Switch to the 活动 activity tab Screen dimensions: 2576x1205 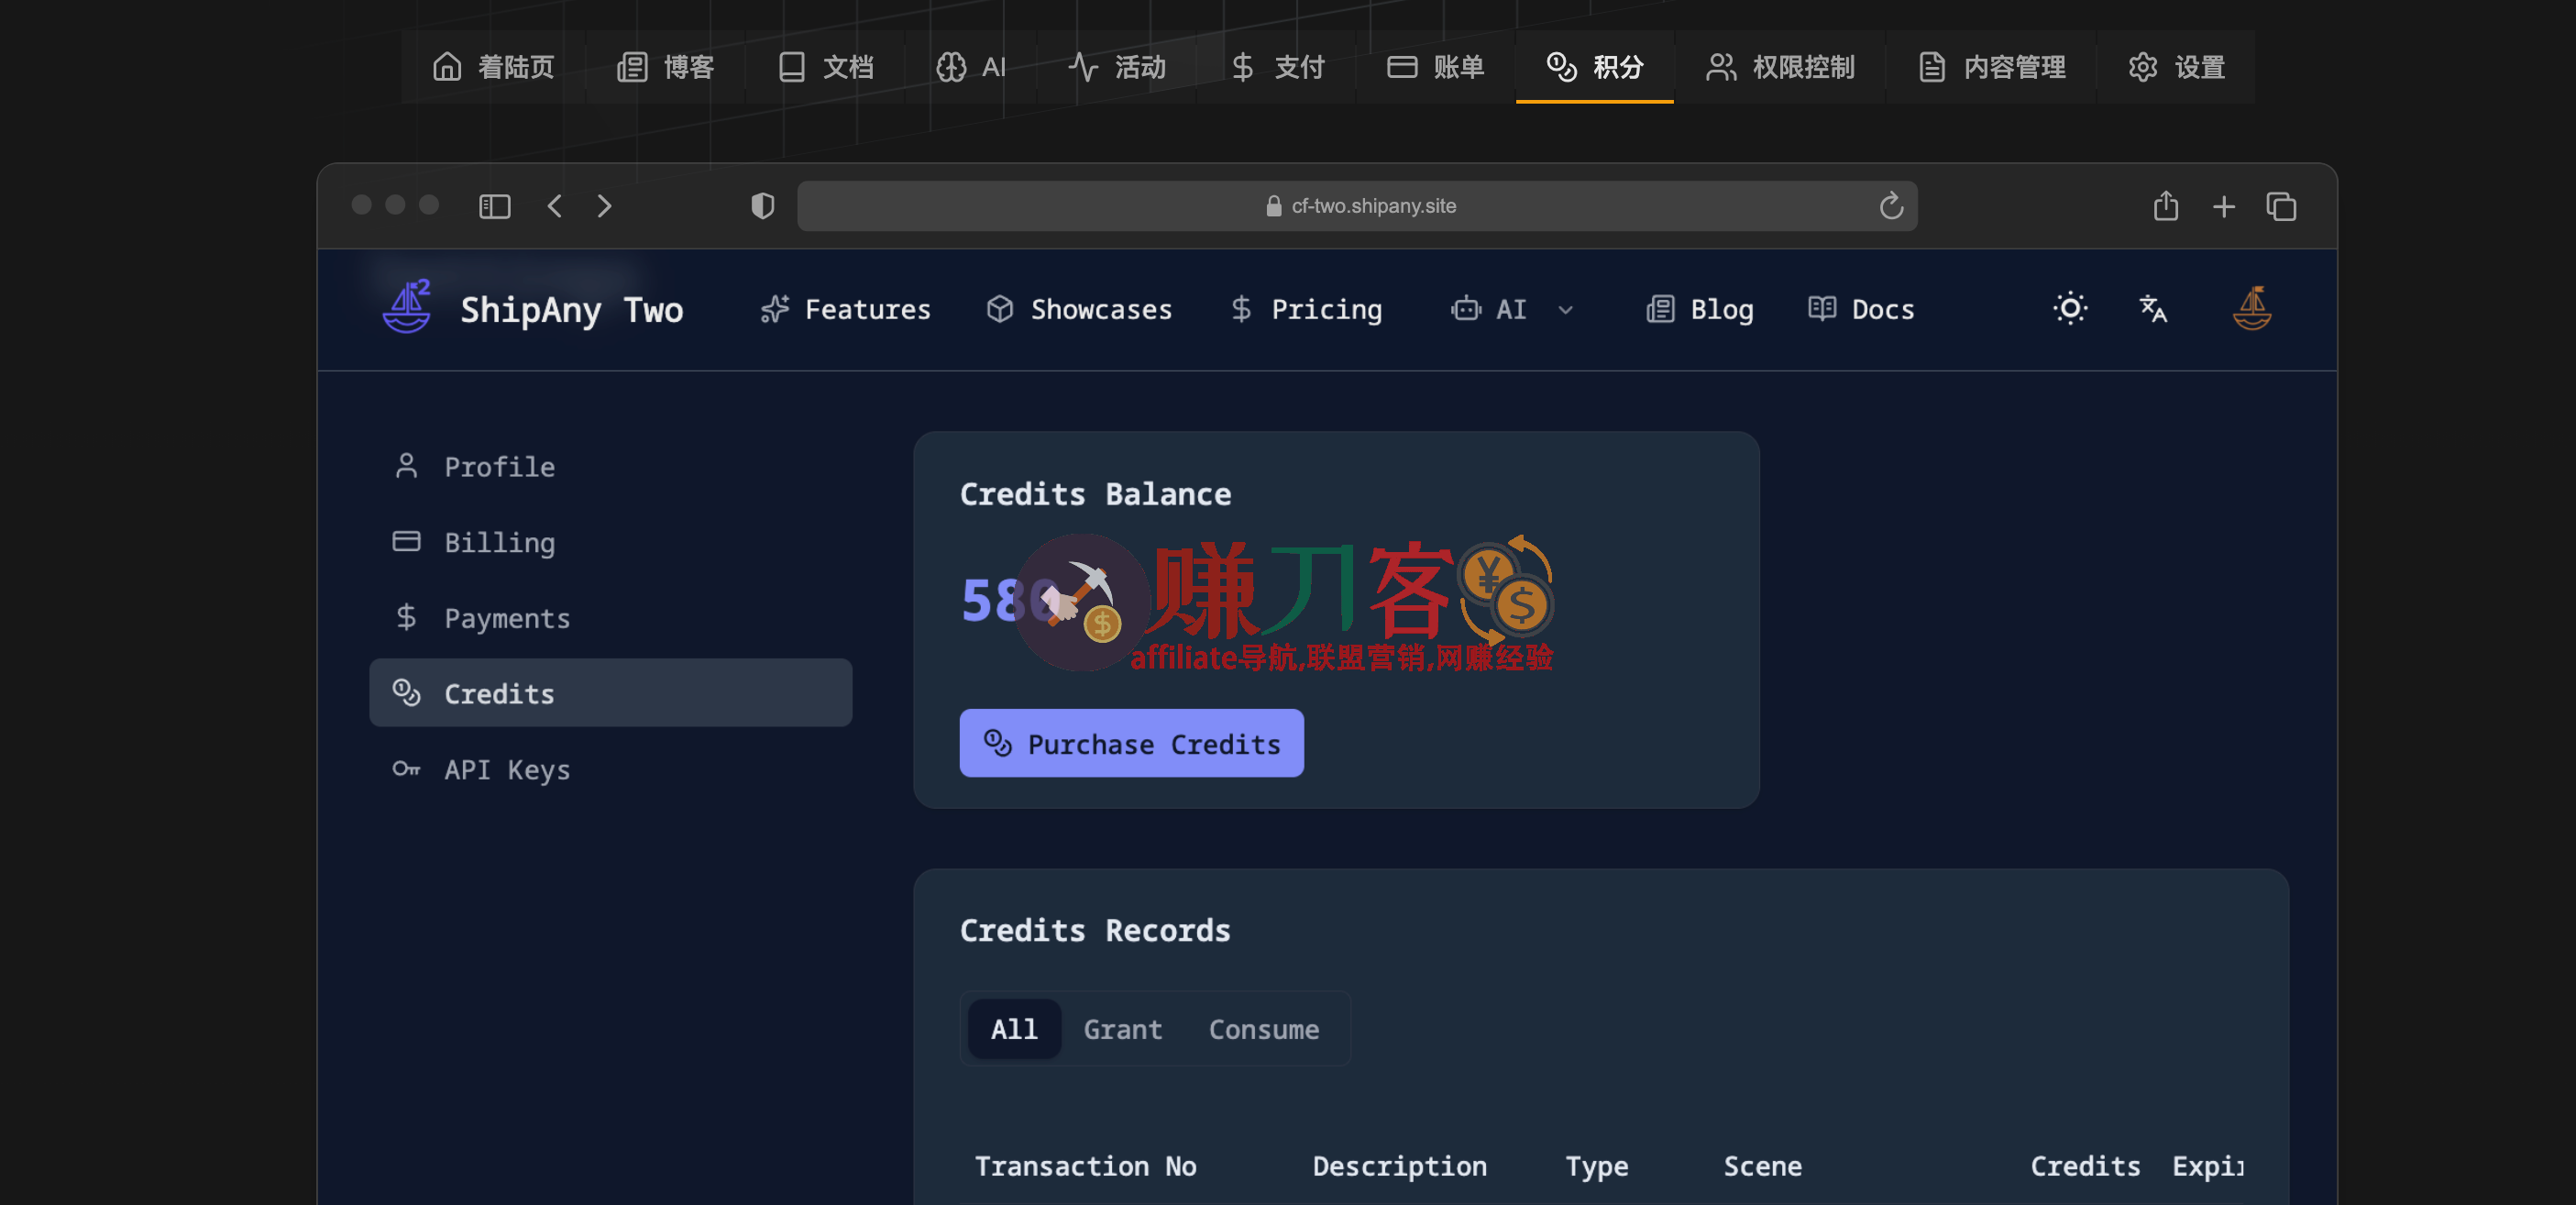[x=1117, y=67]
